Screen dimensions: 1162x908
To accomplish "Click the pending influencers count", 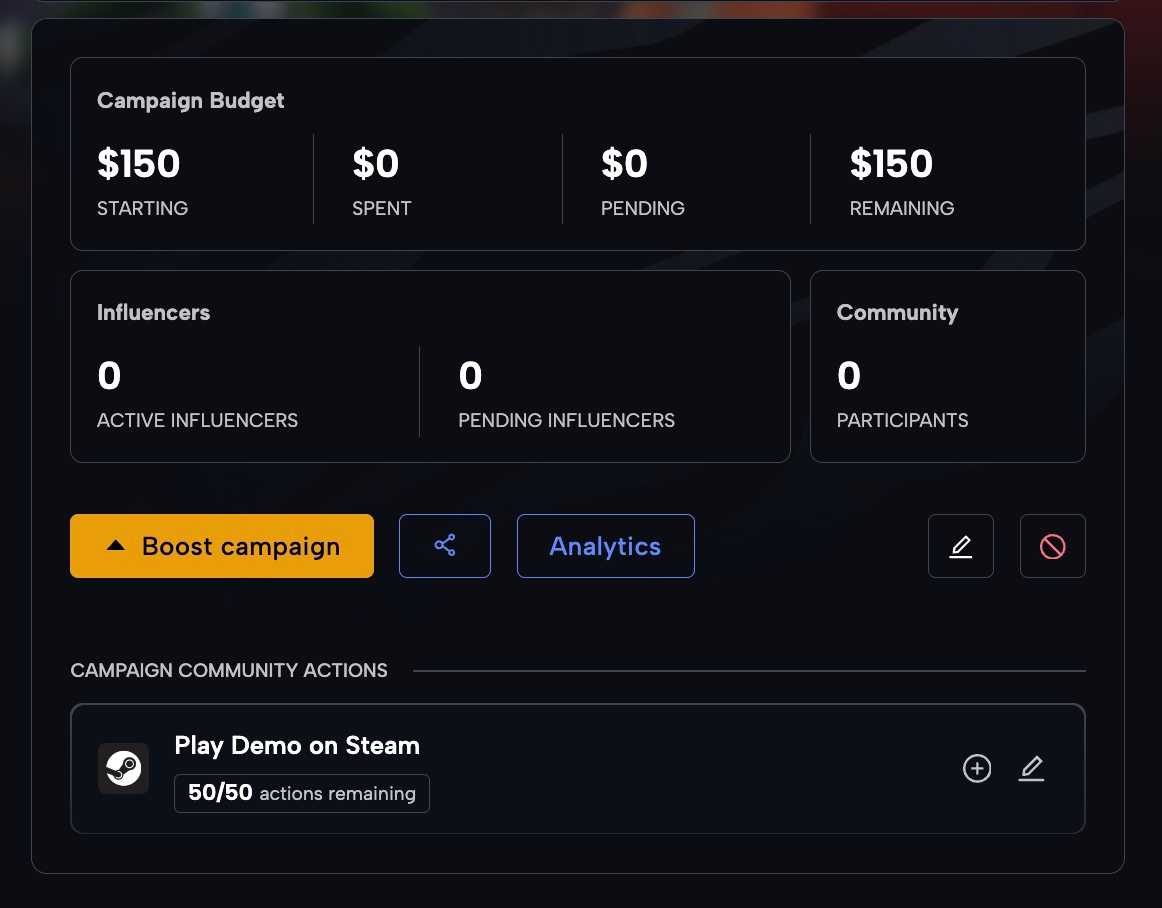I will pos(471,375).
